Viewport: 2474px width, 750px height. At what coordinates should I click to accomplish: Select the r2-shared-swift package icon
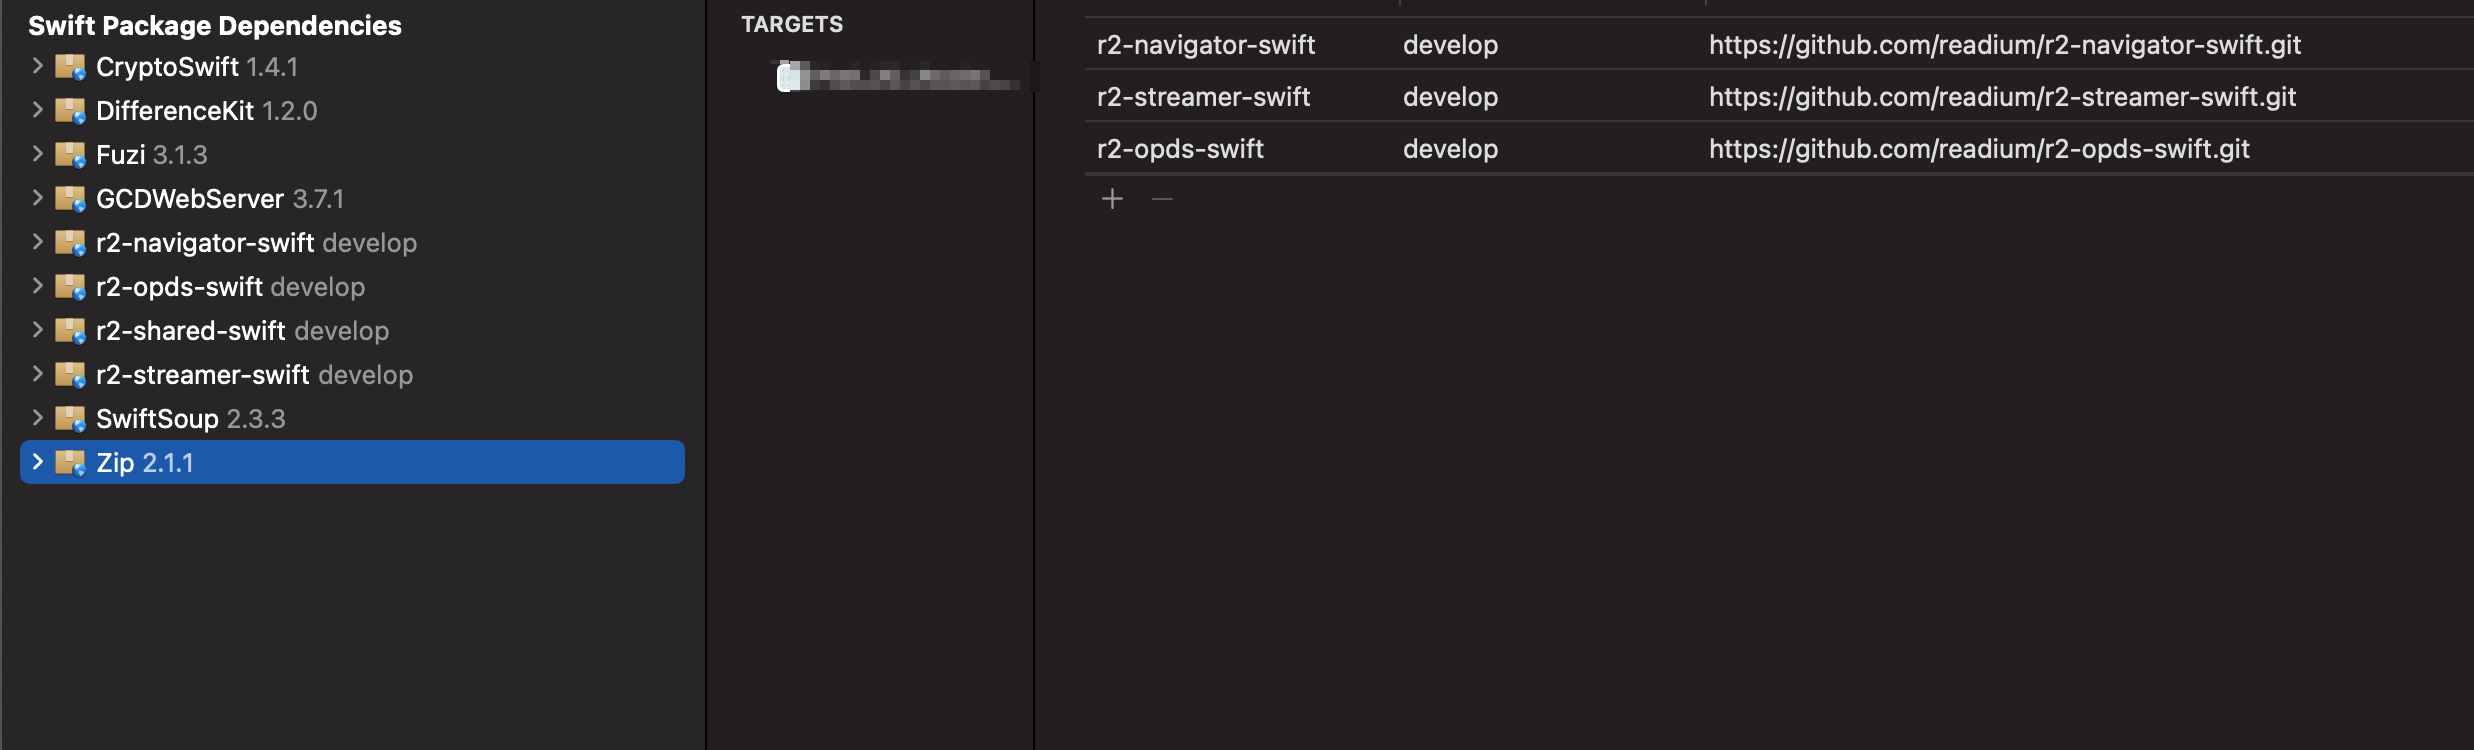[70, 331]
